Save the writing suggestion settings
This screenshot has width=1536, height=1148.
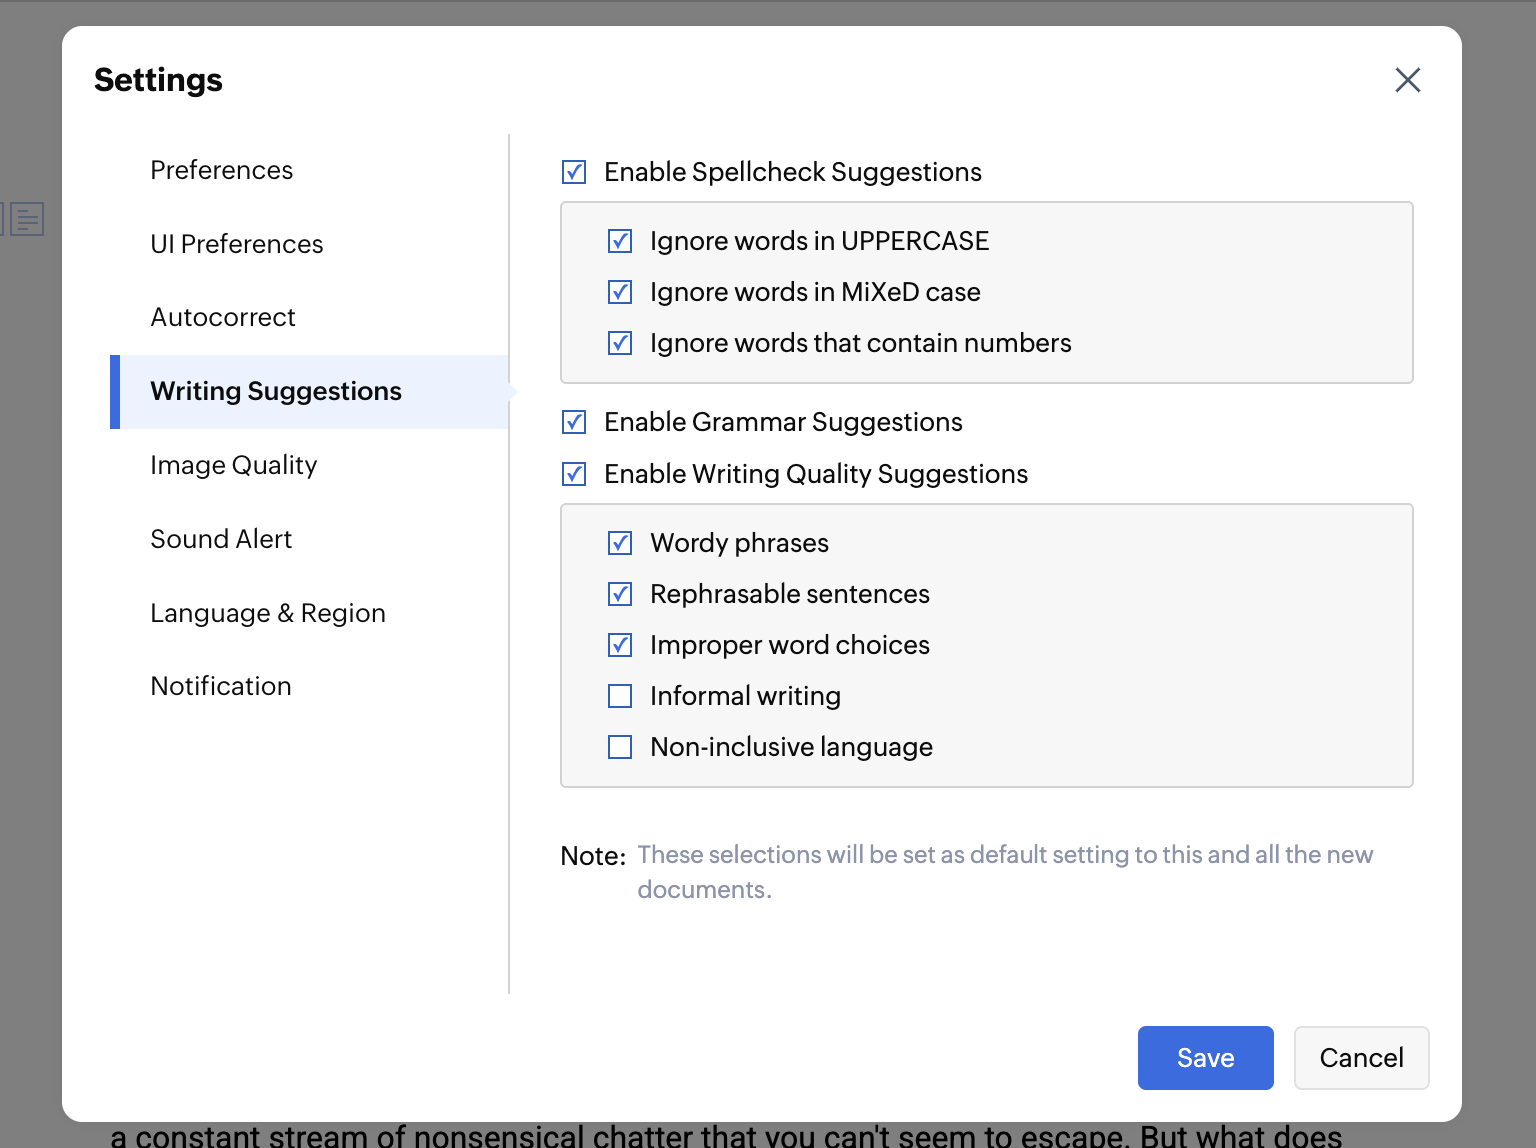1205,1058
